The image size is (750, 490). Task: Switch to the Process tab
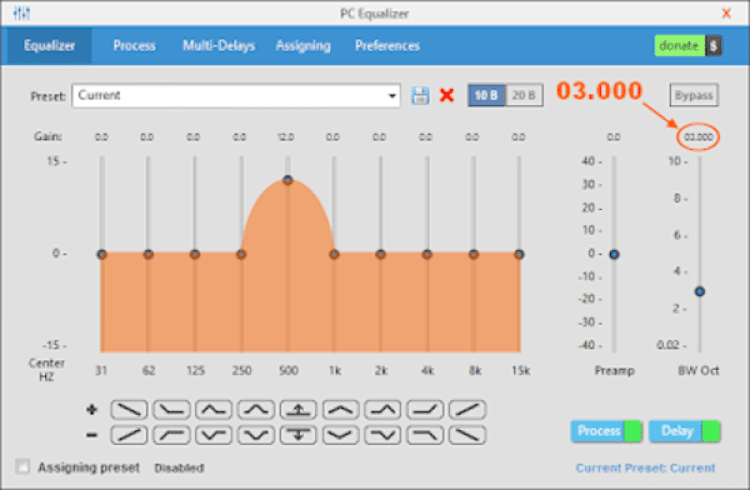point(134,46)
